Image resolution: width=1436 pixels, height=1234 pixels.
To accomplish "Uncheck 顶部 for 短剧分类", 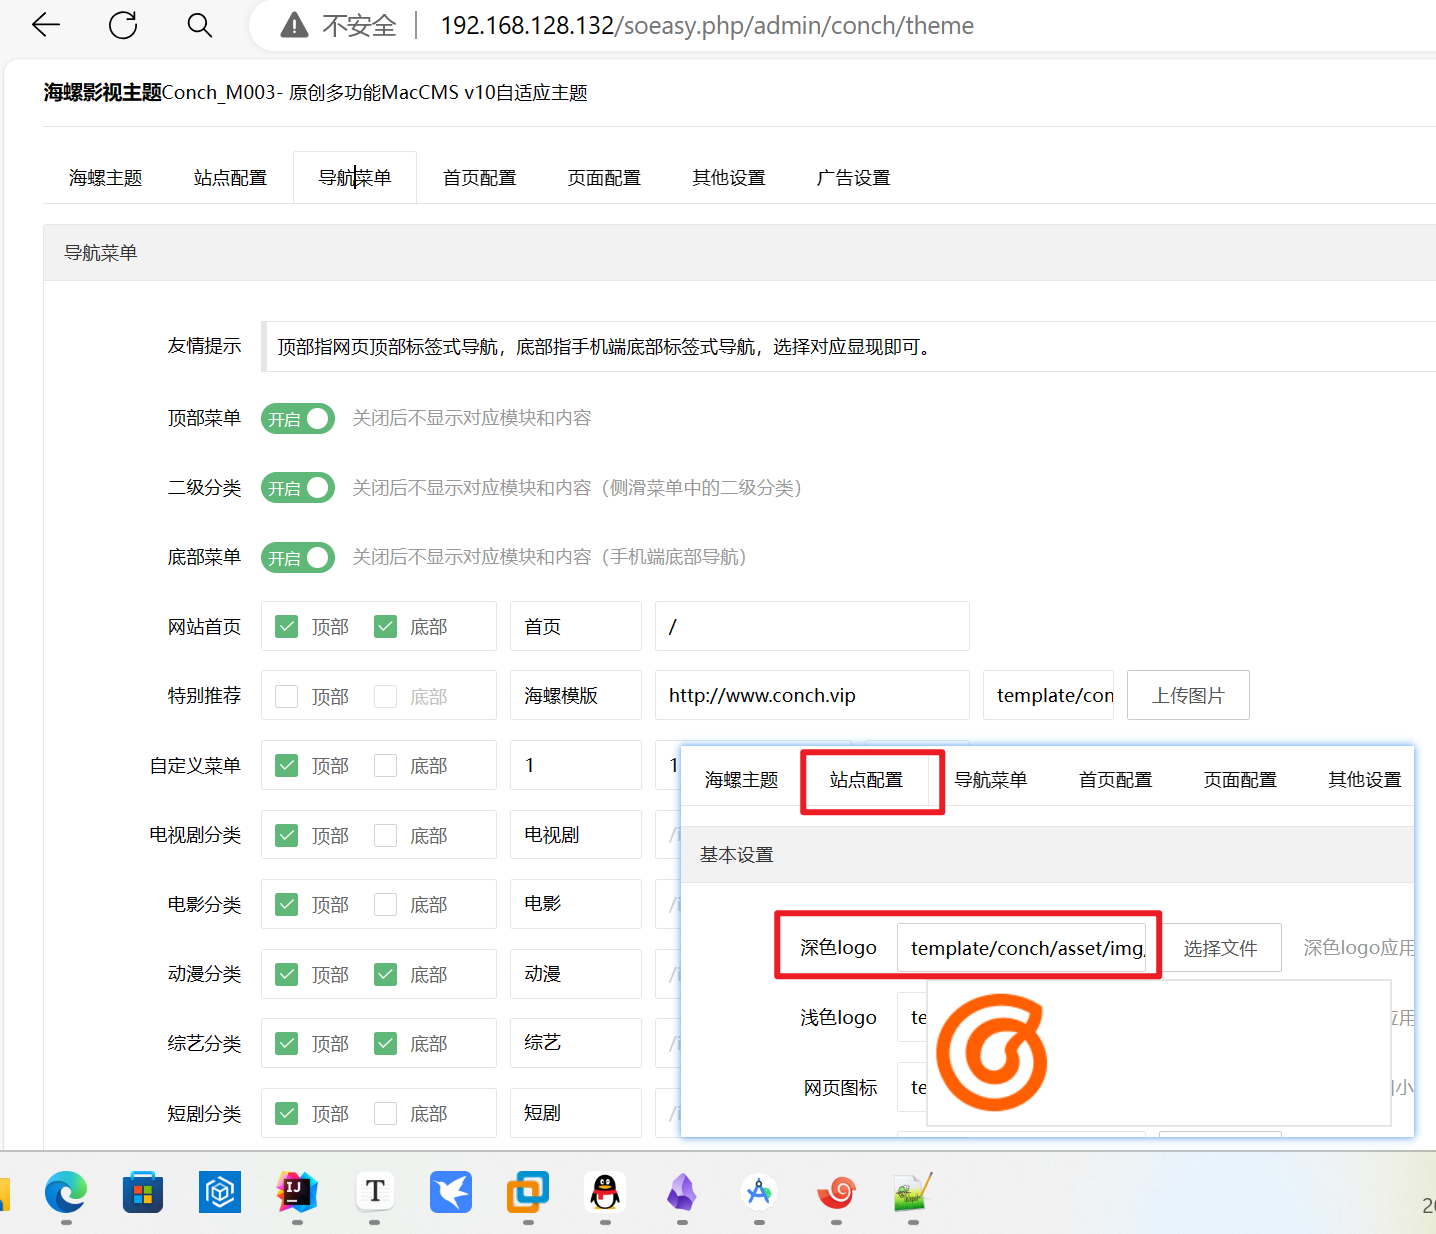I will point(287,1113).
